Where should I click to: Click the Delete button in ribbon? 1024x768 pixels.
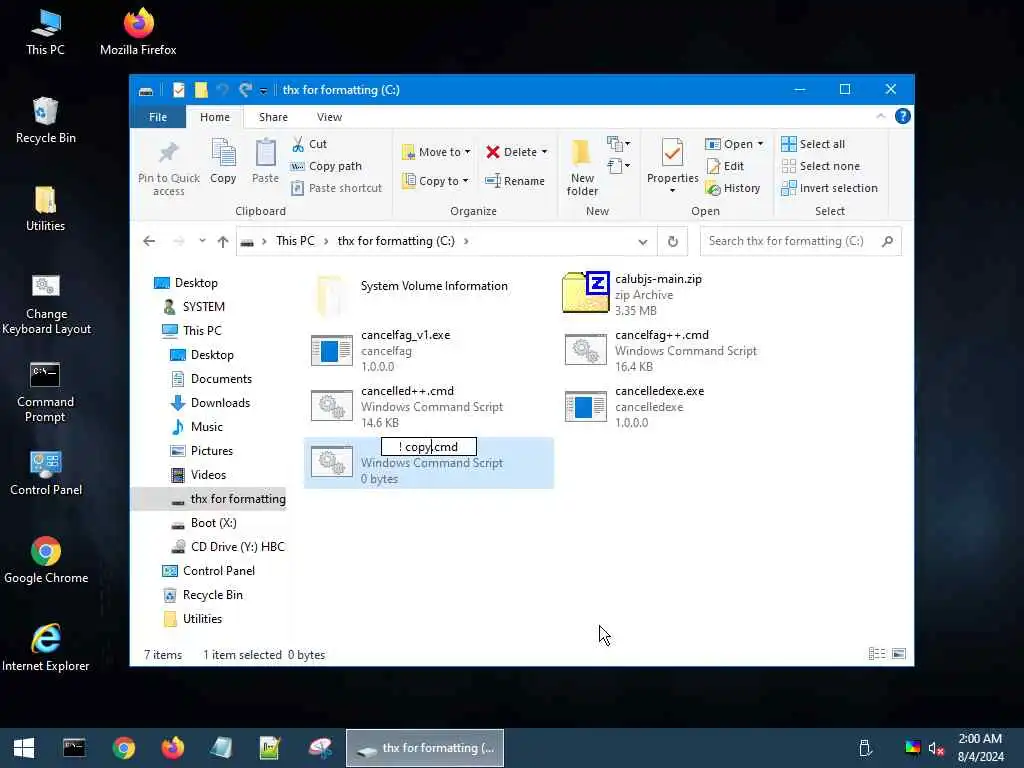pyautogui.click(x=512, y=152)
